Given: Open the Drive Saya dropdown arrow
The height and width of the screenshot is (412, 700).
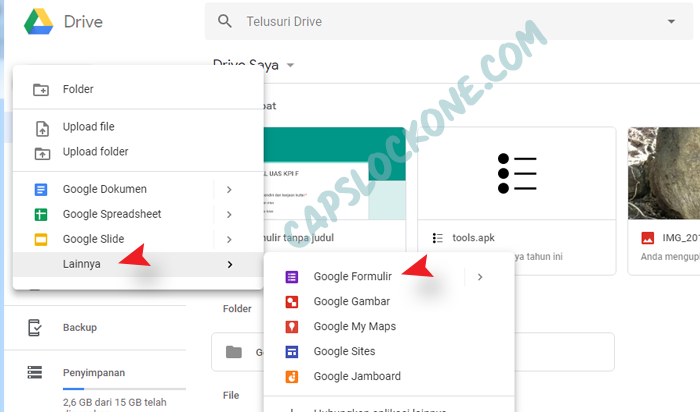Looking at the screenshot, I should [290, 65].
